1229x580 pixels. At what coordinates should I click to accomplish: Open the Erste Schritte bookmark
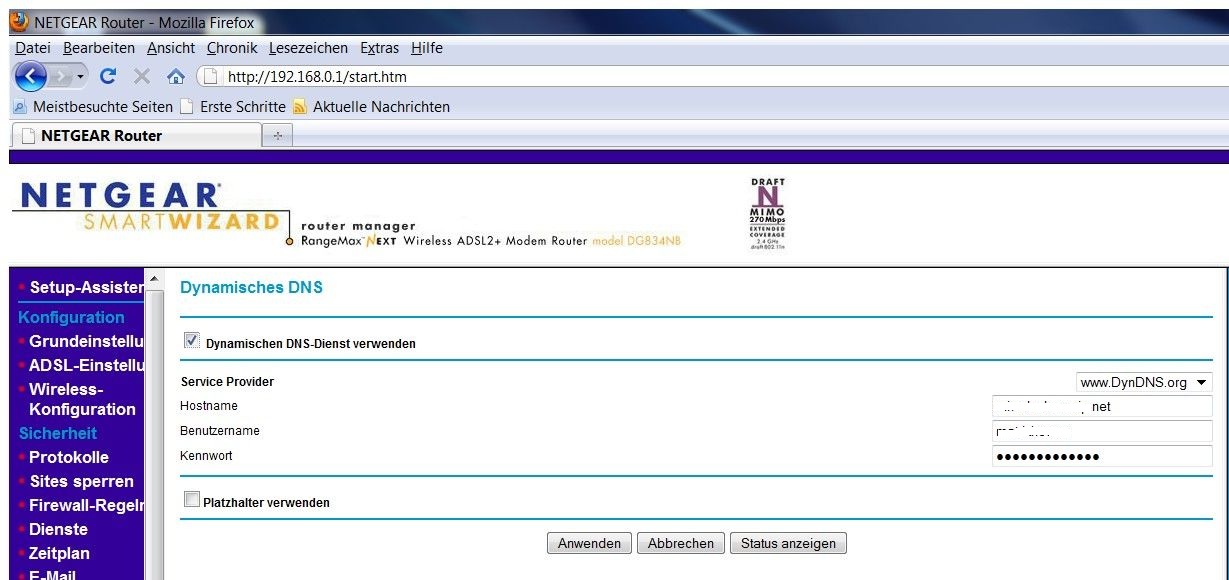click(x=243, y=106)
